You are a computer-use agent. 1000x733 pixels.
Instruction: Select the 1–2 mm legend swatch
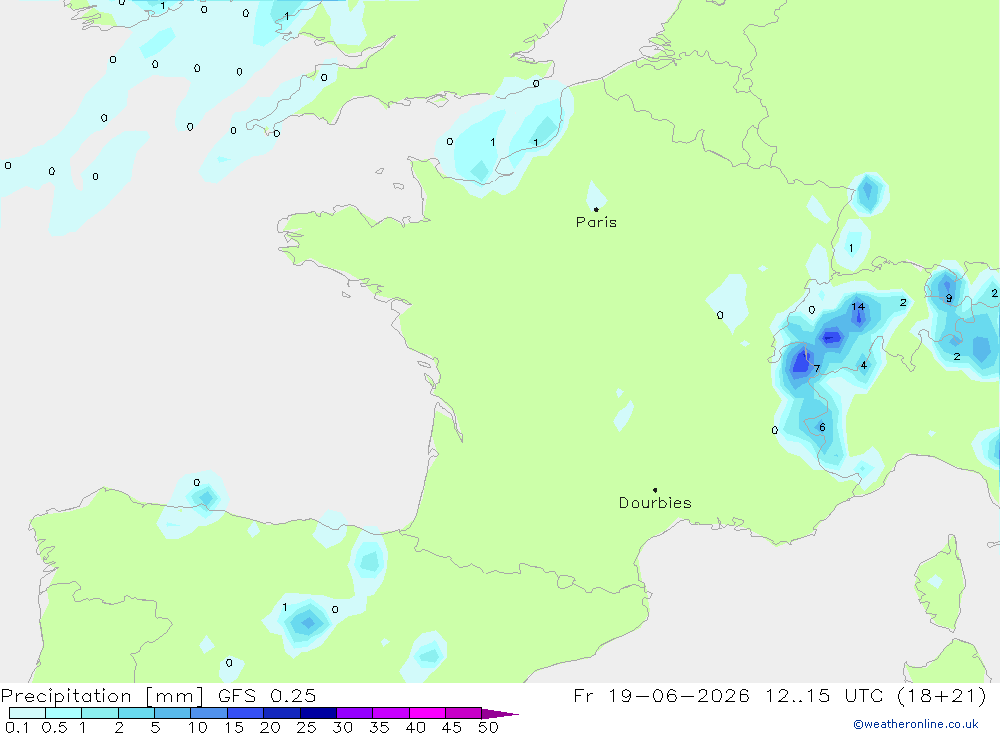100,713
